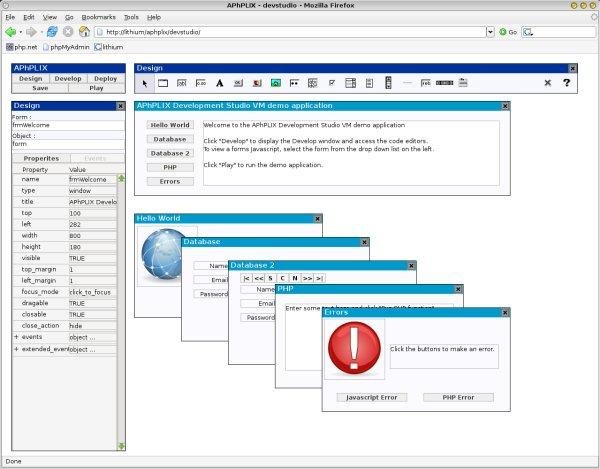Viewport: 600px width, 469px height.
Task: Click the Database 2 button in demo form
Action: click(170, 153)
